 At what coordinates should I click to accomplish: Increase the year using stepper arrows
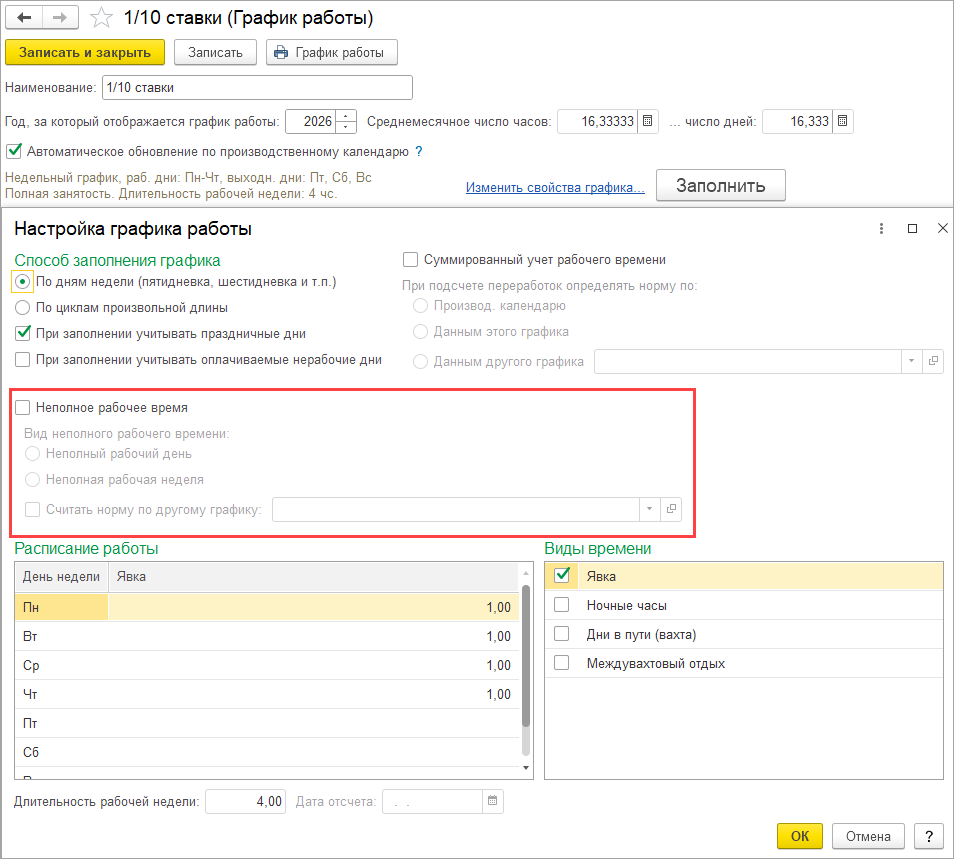(x=347, y=116)
